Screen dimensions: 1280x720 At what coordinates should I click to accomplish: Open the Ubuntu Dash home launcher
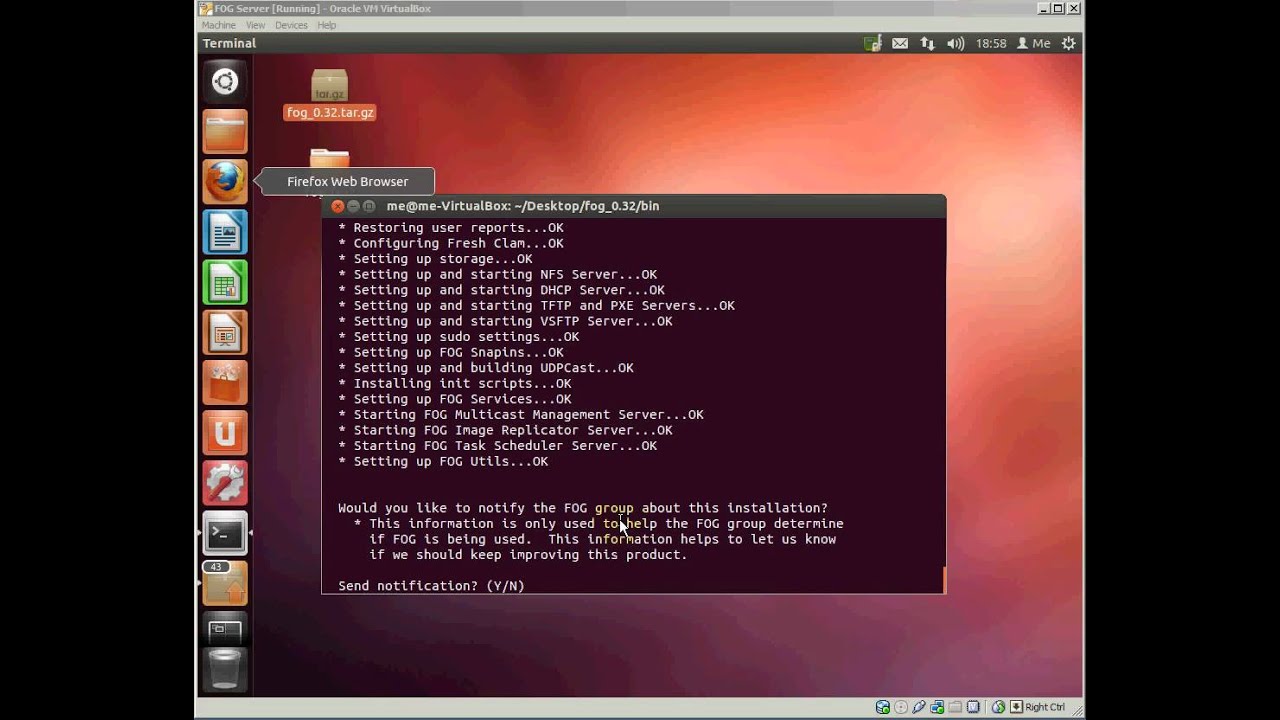point(225,82)
